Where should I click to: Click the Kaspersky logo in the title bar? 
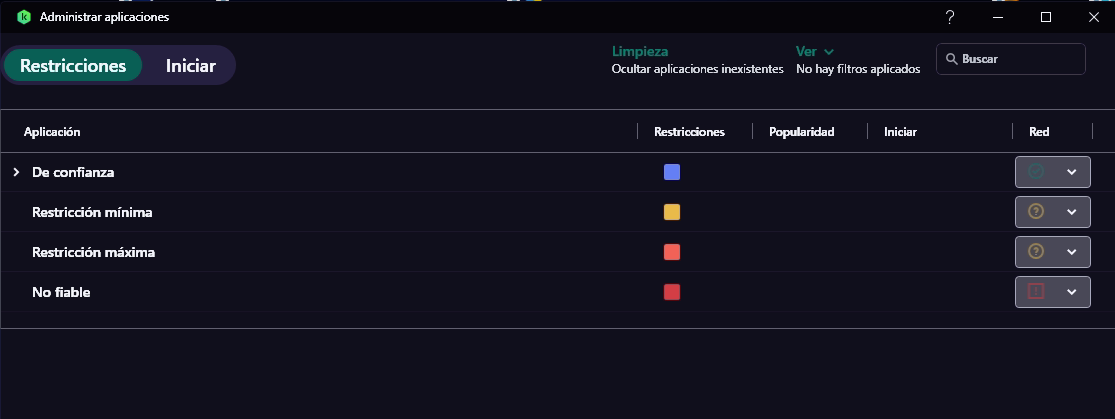[24, 17]
